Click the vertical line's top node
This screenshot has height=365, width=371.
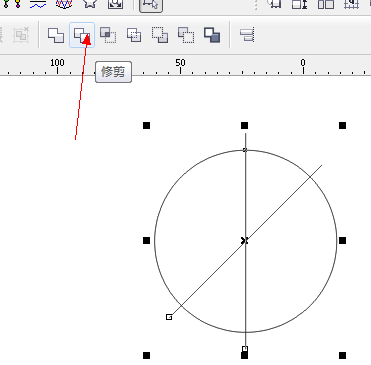coord(245,150)
